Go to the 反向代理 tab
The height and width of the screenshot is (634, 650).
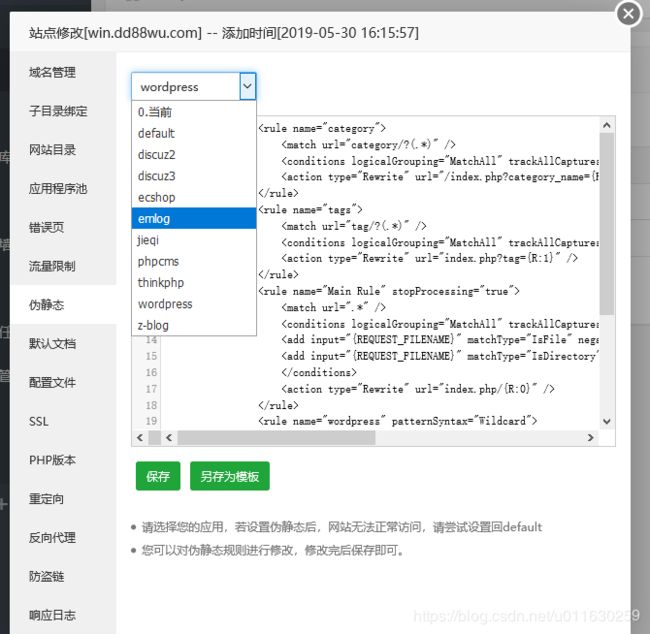pyautogui.click(x=63, y=537)
